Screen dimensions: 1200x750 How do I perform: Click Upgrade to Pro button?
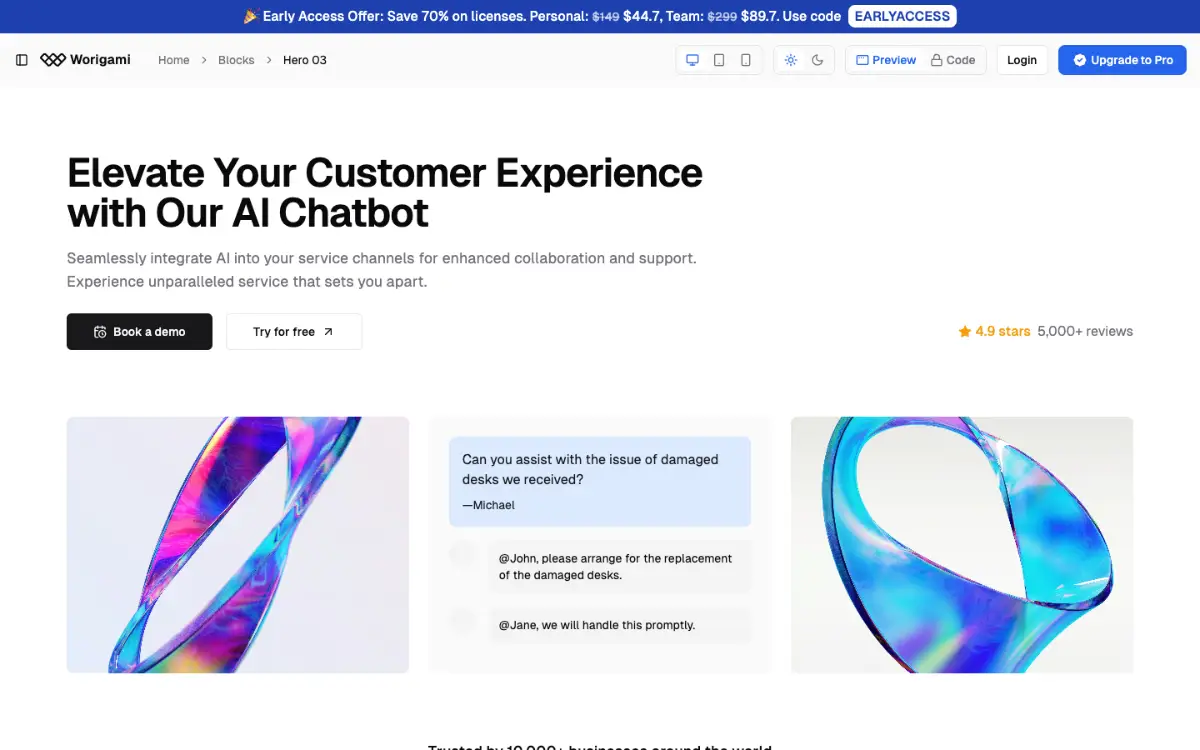pos(1122,60)
